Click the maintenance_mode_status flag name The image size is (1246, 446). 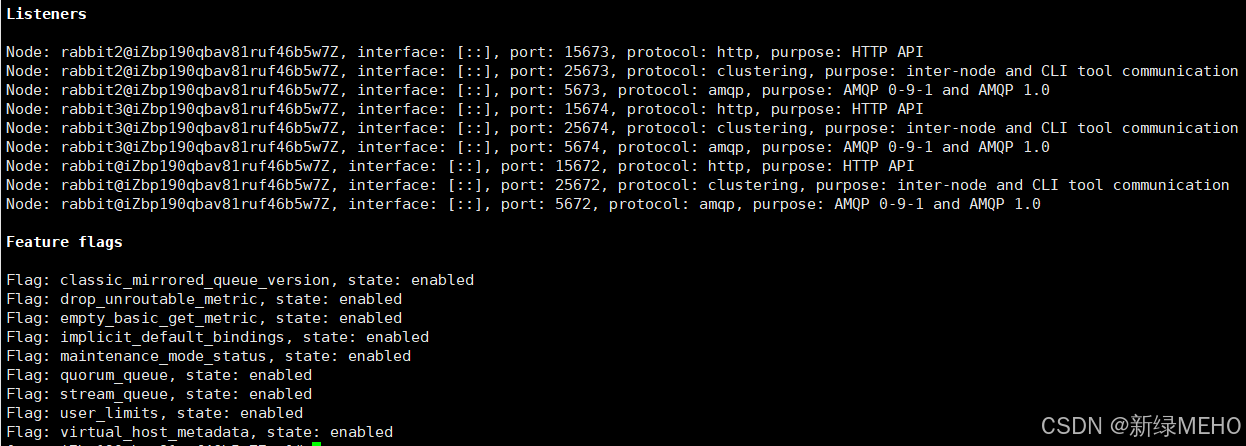(x=163, y=356)
